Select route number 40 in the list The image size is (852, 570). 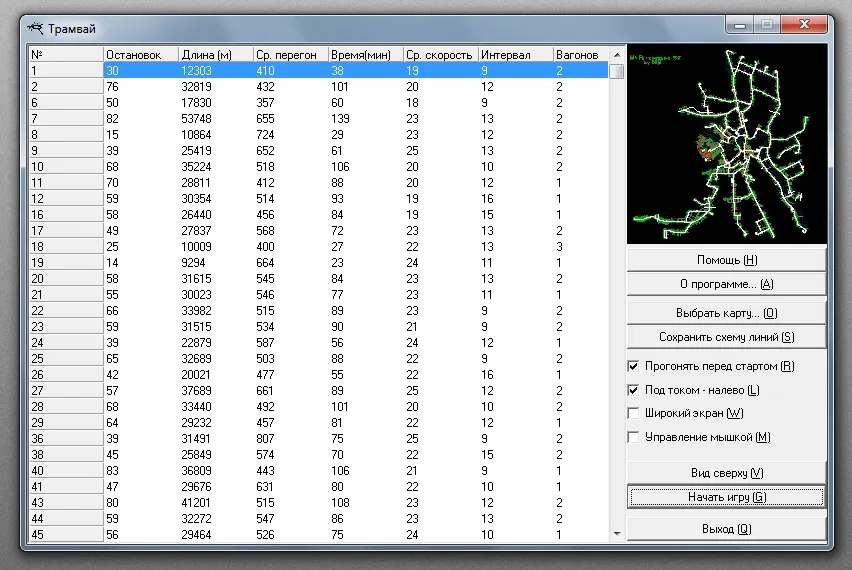(x=300, y=471)
